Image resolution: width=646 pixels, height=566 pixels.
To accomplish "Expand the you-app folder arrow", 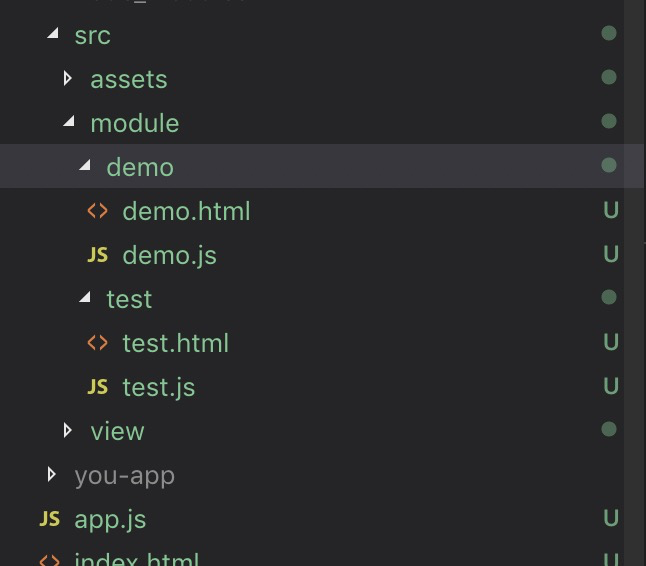I will click(52, 474).
